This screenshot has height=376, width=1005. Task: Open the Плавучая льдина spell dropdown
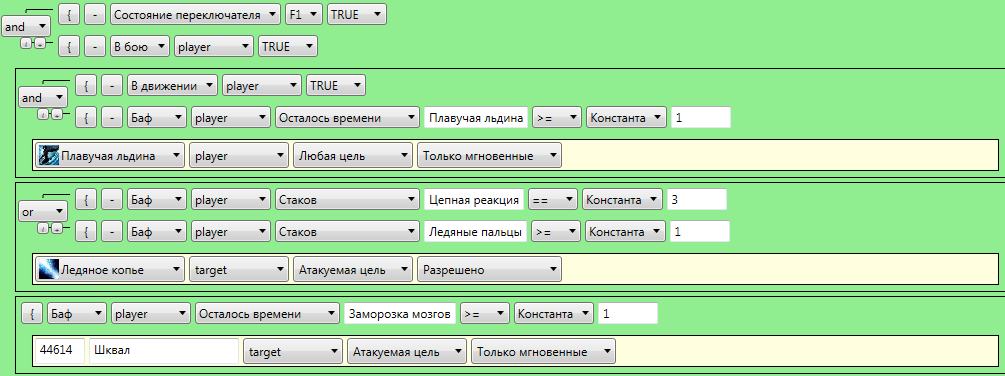pos(110,156)
